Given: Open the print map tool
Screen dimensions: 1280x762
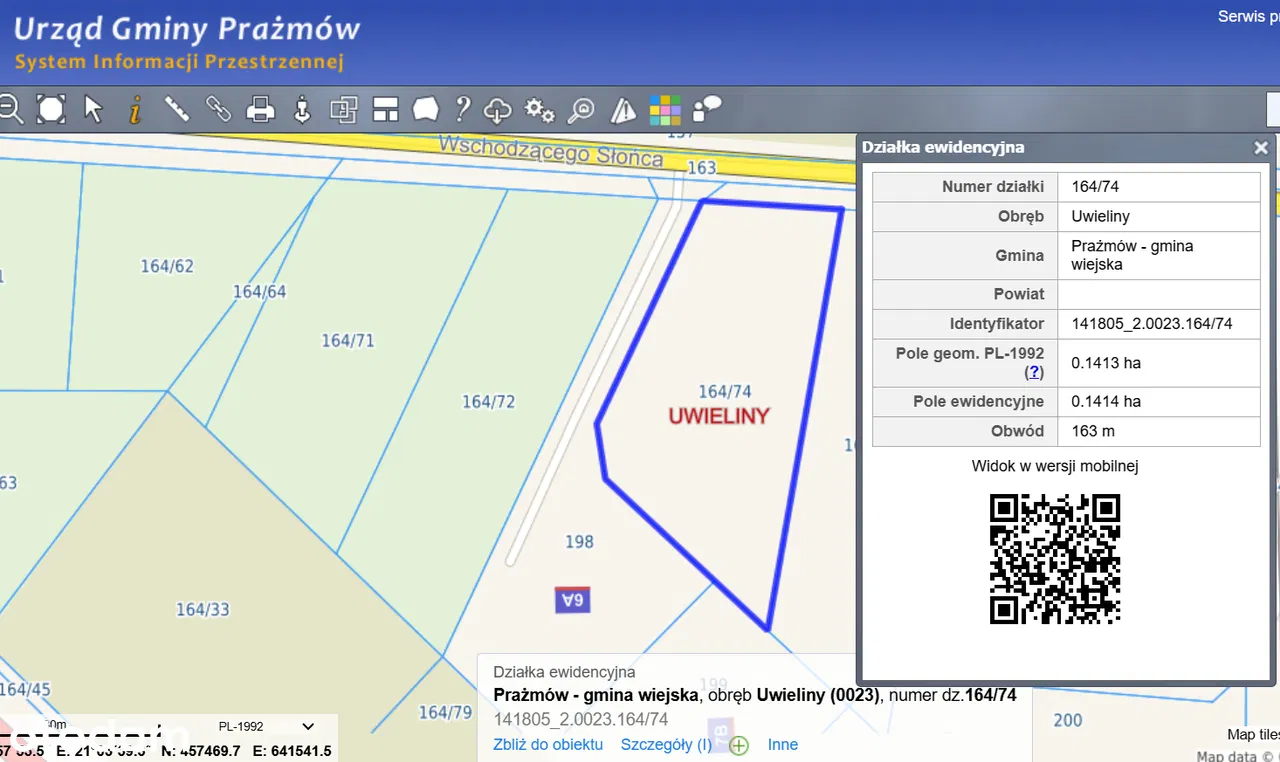Looking at the screenshot, I should [260, 109].
